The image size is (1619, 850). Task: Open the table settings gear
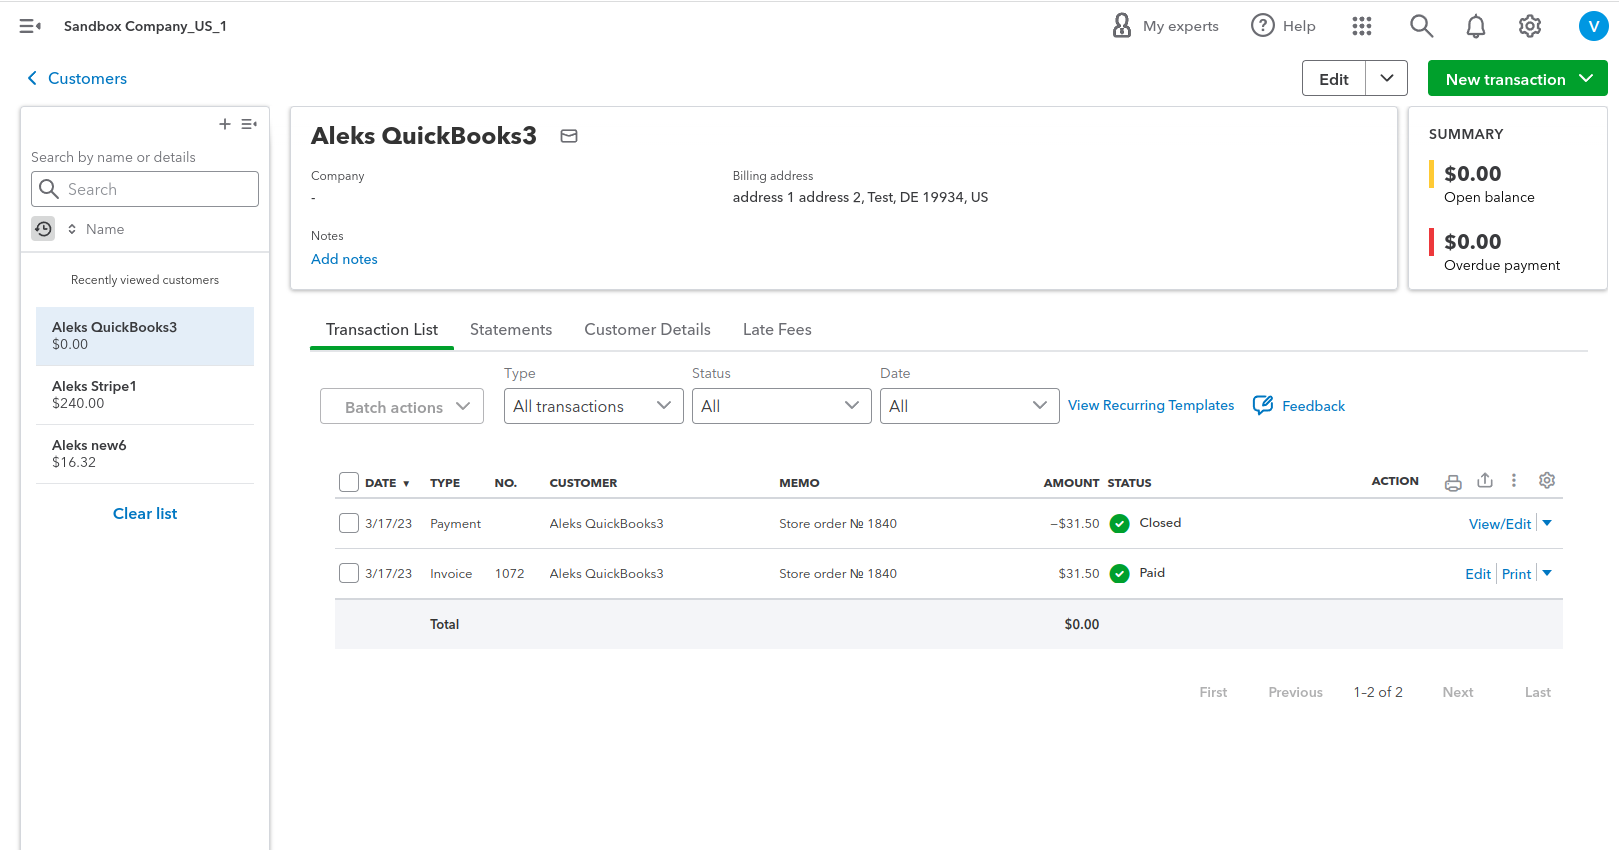click(1547, 480)
